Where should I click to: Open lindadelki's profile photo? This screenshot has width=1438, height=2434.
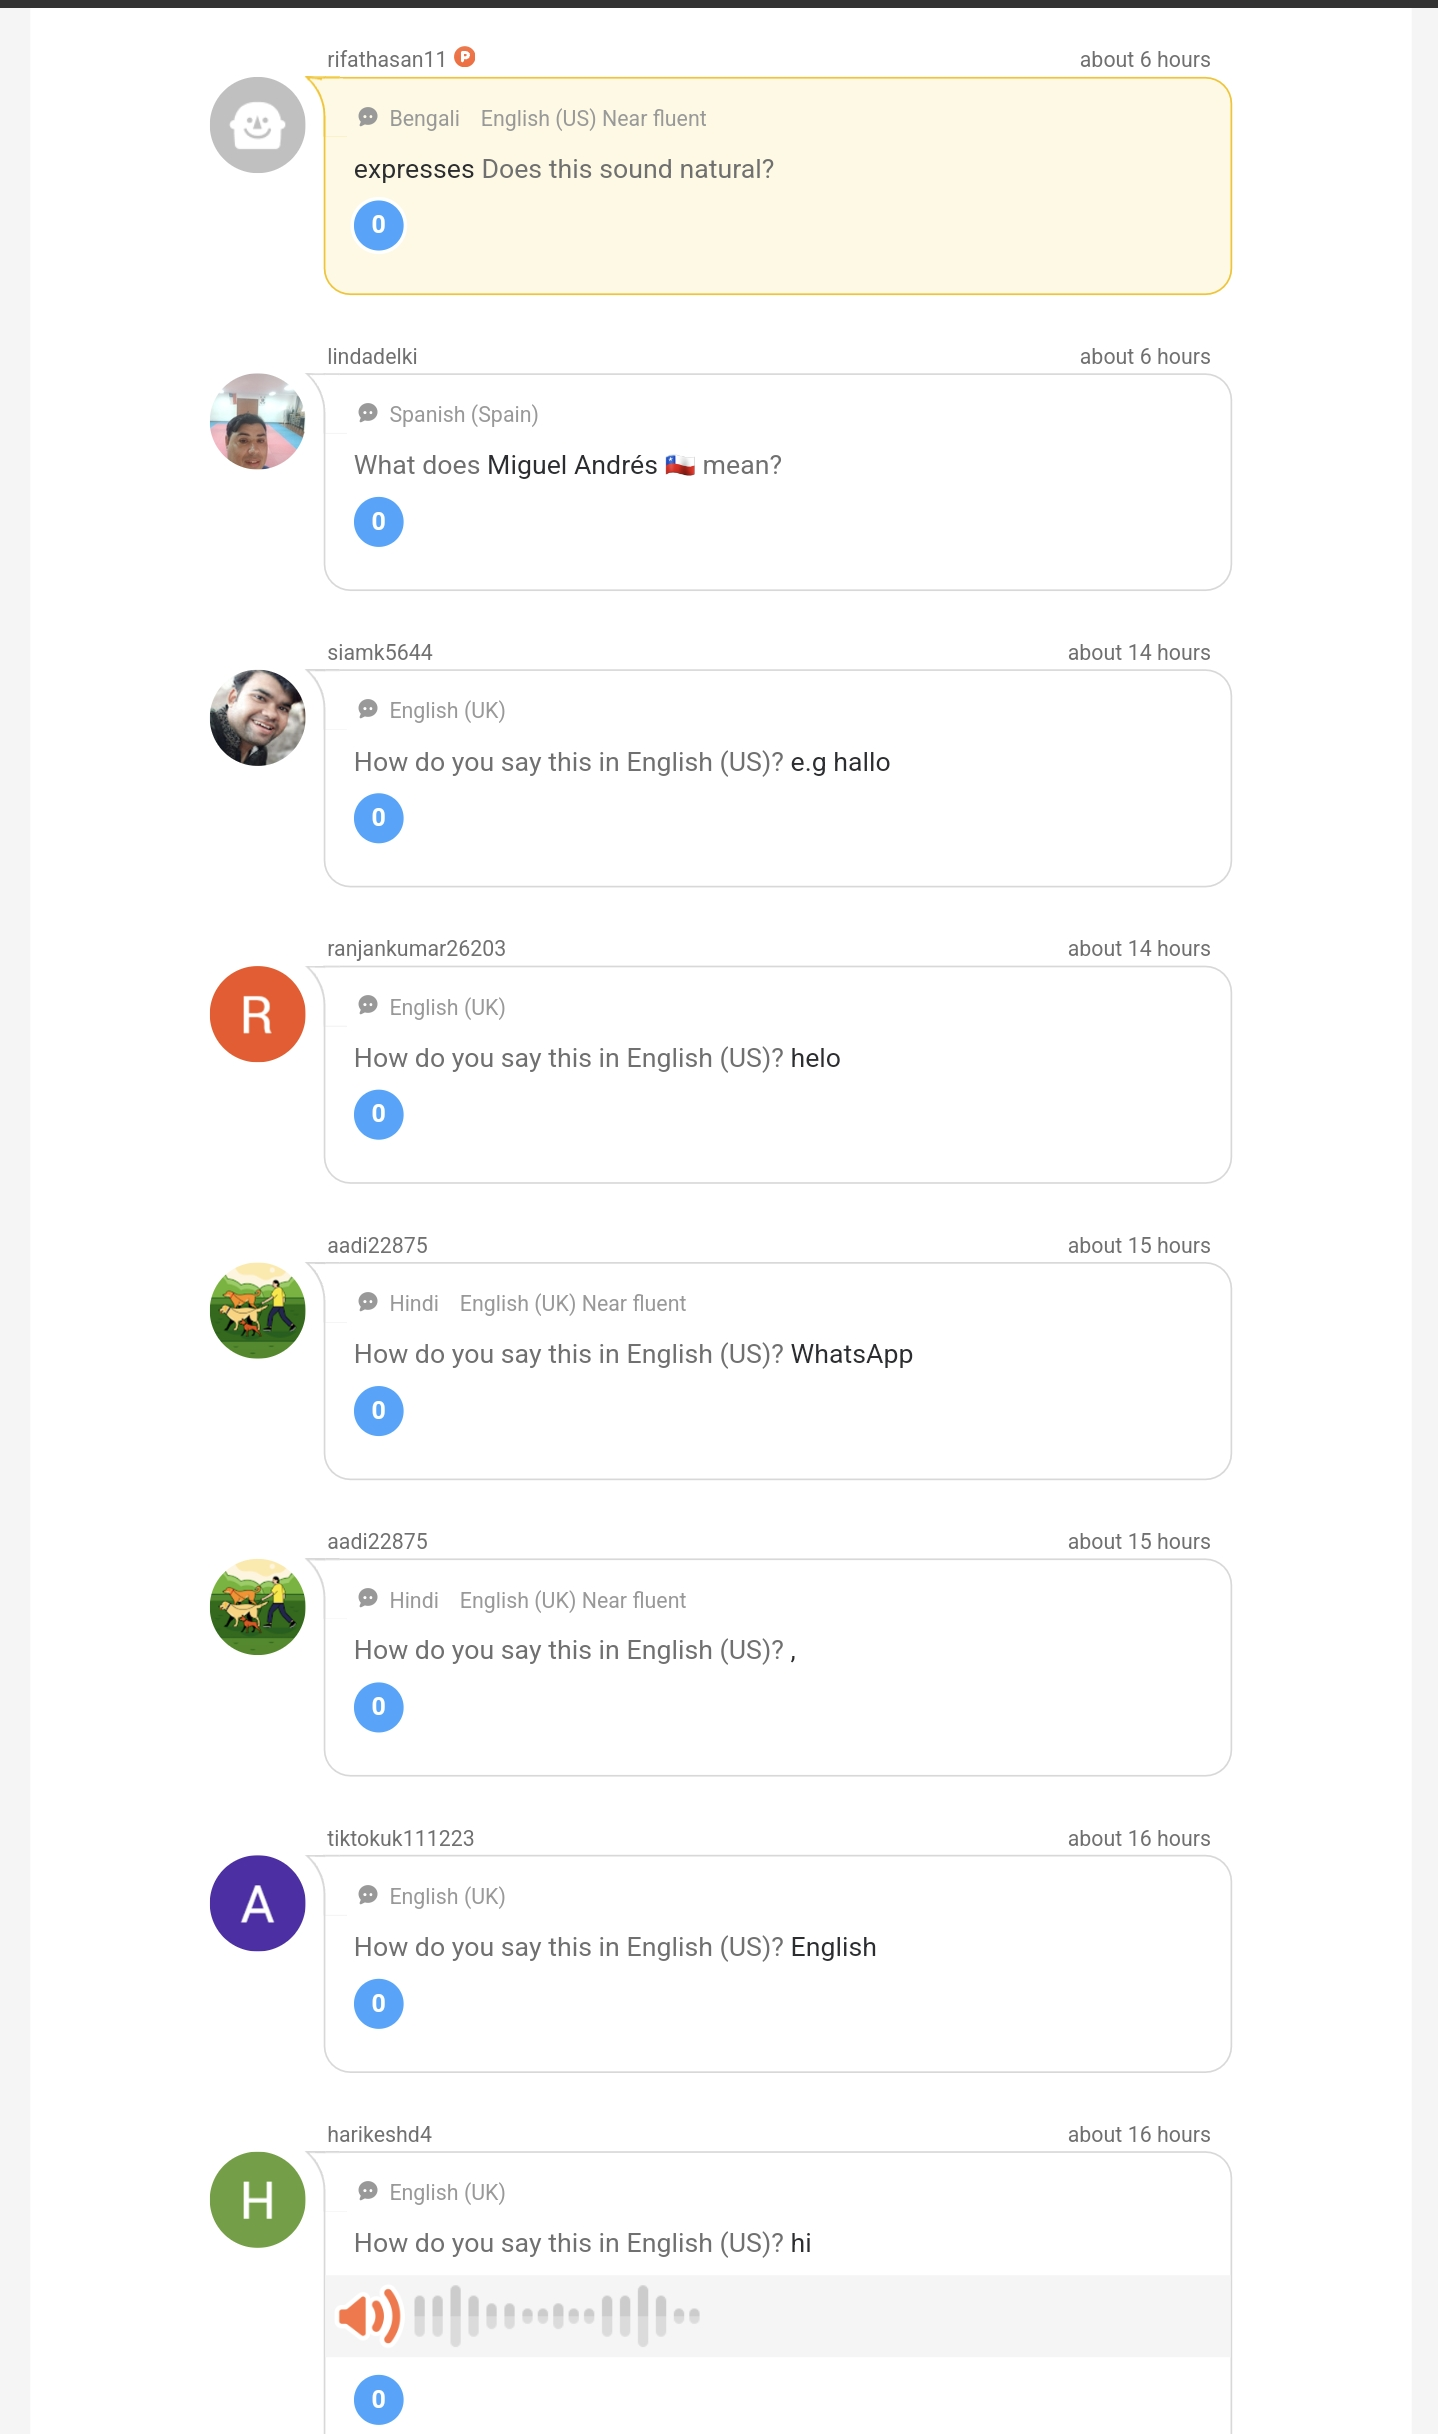(x=257, y=421)
